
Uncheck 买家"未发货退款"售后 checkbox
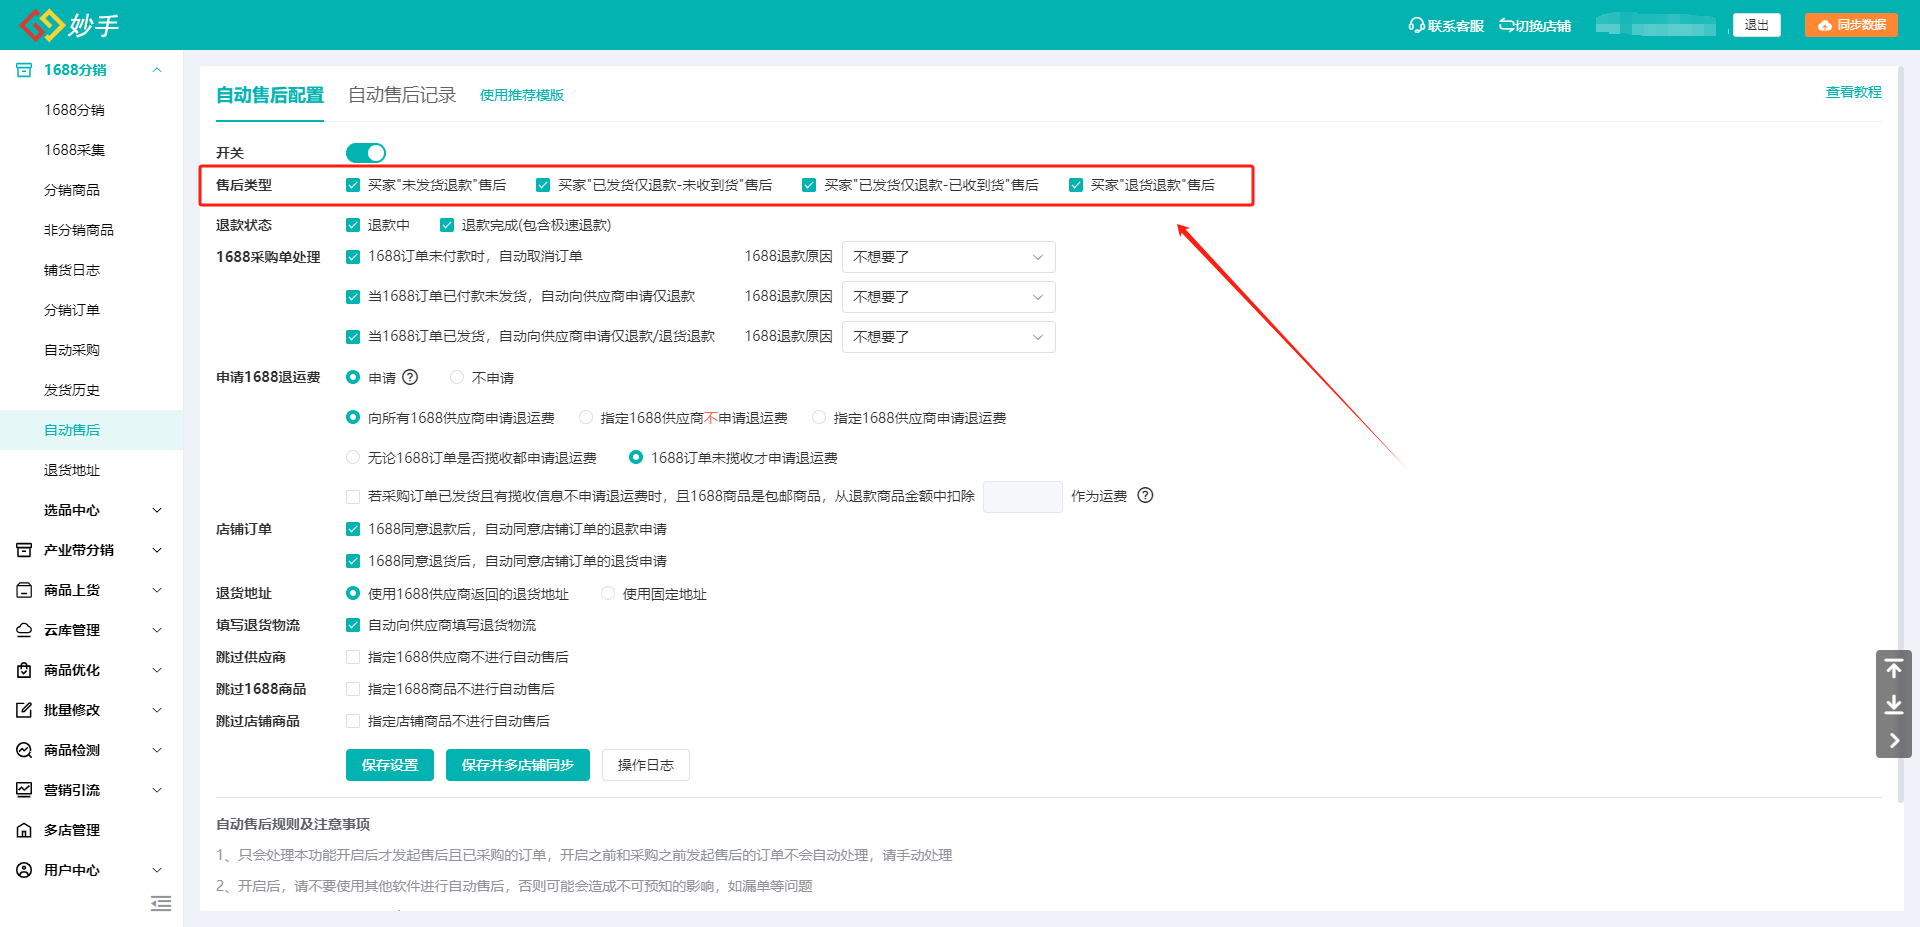(353, 185)
